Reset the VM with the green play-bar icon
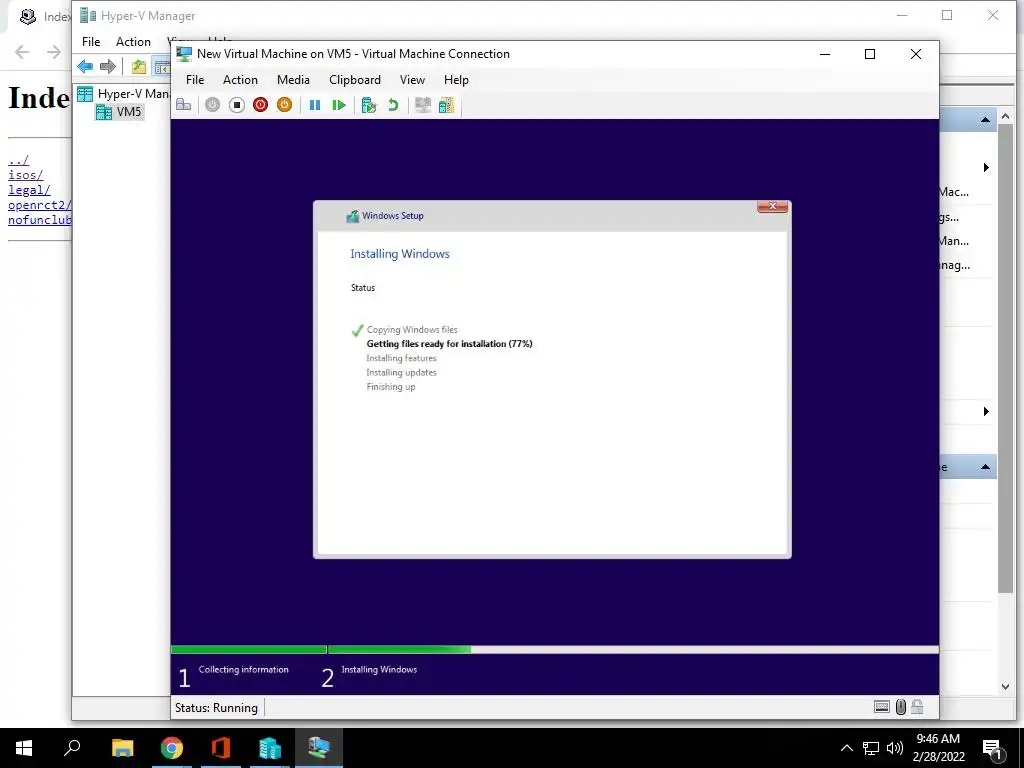Viewport: 1024px width, 768px height. tap(339, 105)
